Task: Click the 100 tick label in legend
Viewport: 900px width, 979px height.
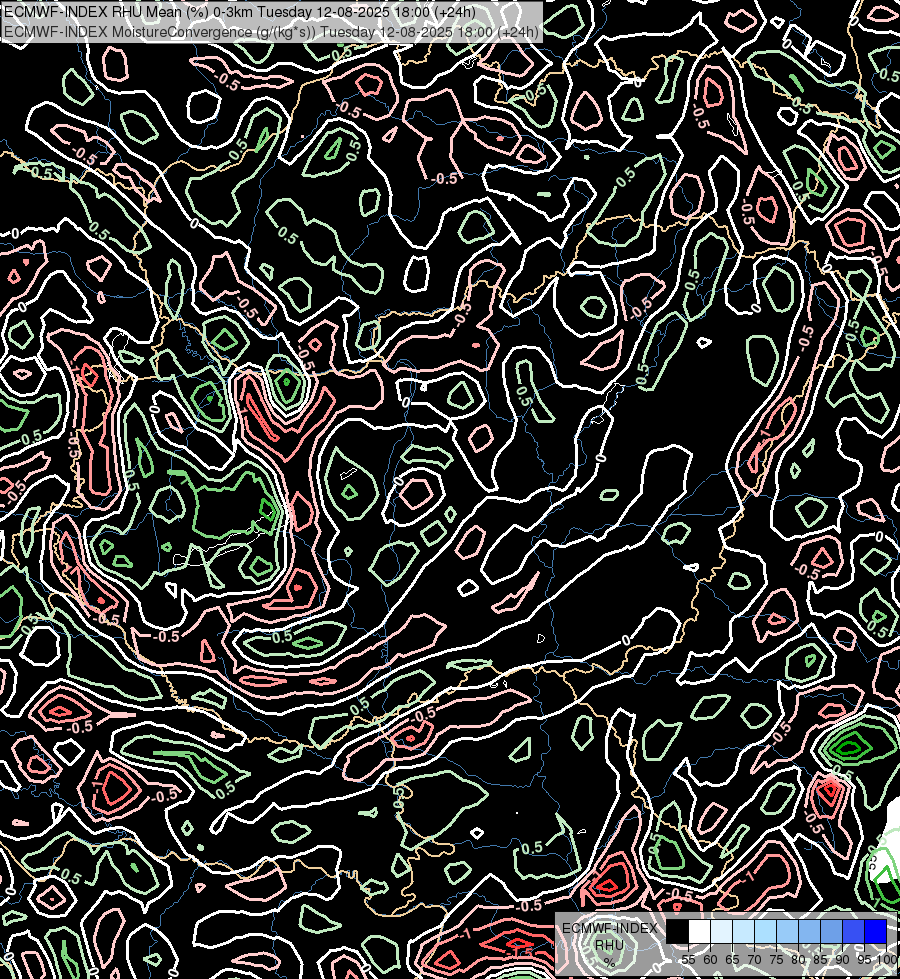Action: click(887, 960)
